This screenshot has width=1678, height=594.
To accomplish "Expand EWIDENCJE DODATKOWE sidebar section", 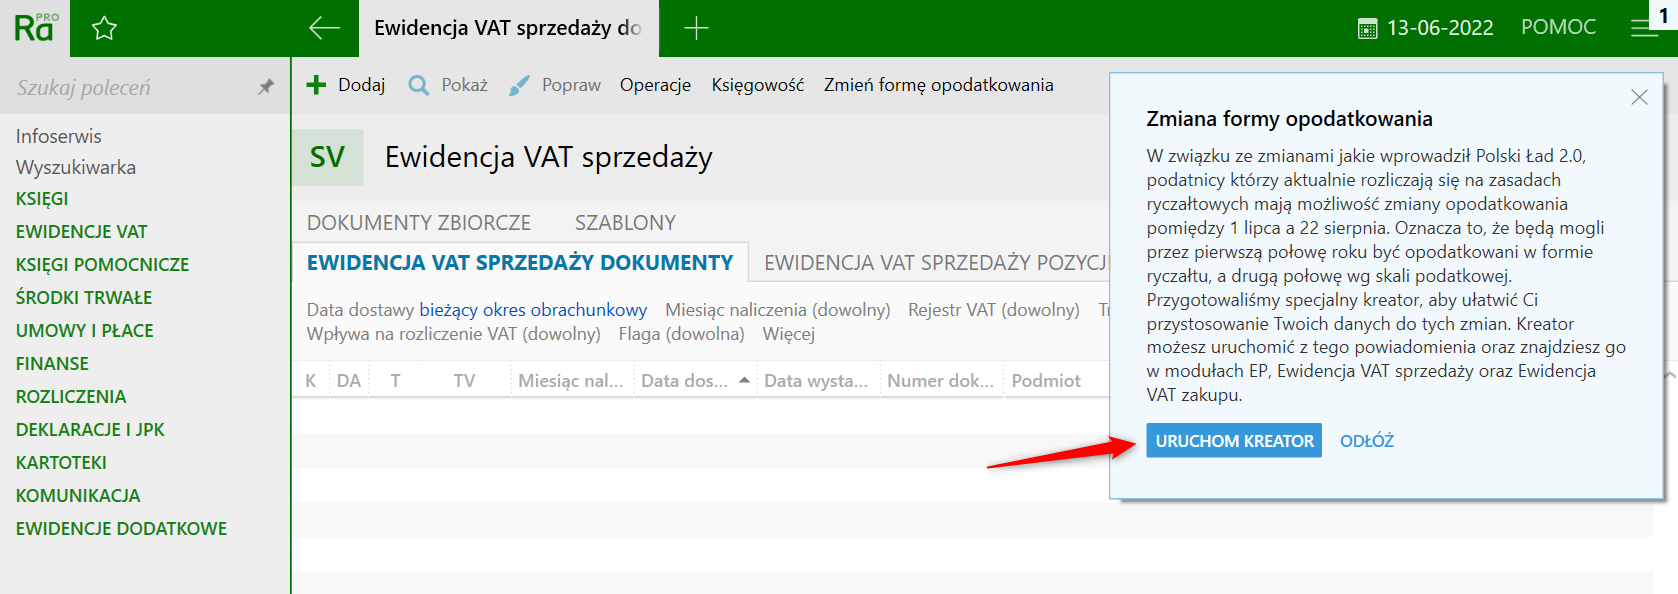I will [121, 529].
